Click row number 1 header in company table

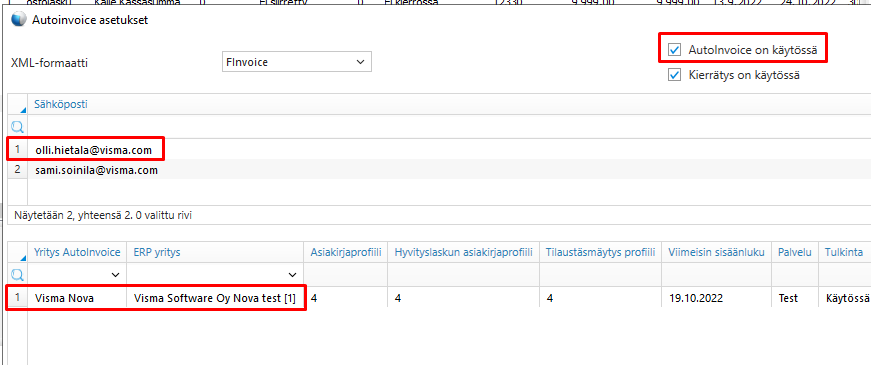[x=17, y=298]
